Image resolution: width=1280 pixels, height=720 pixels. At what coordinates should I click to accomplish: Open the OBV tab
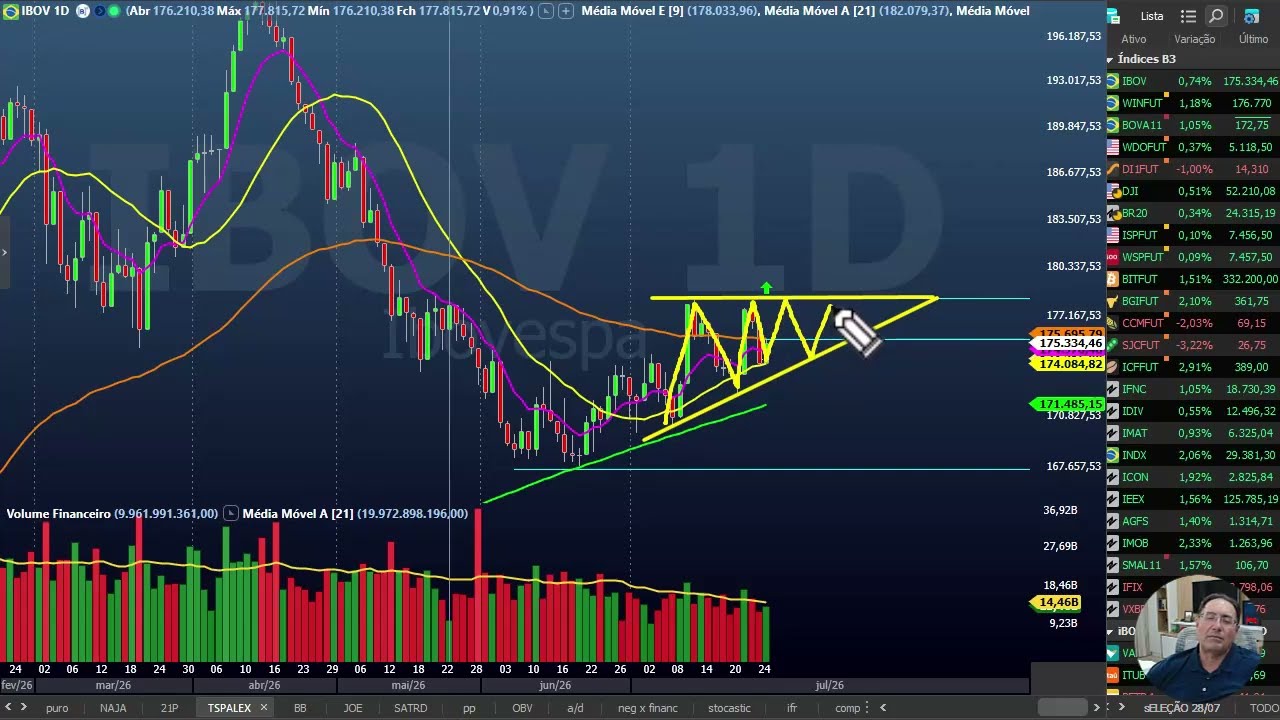click(x=522, y=708)
